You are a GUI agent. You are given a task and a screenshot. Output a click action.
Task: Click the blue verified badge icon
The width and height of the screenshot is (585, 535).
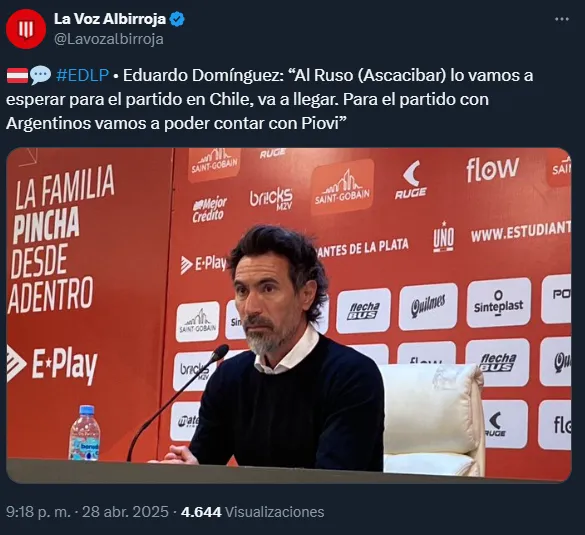click(177, 19)
